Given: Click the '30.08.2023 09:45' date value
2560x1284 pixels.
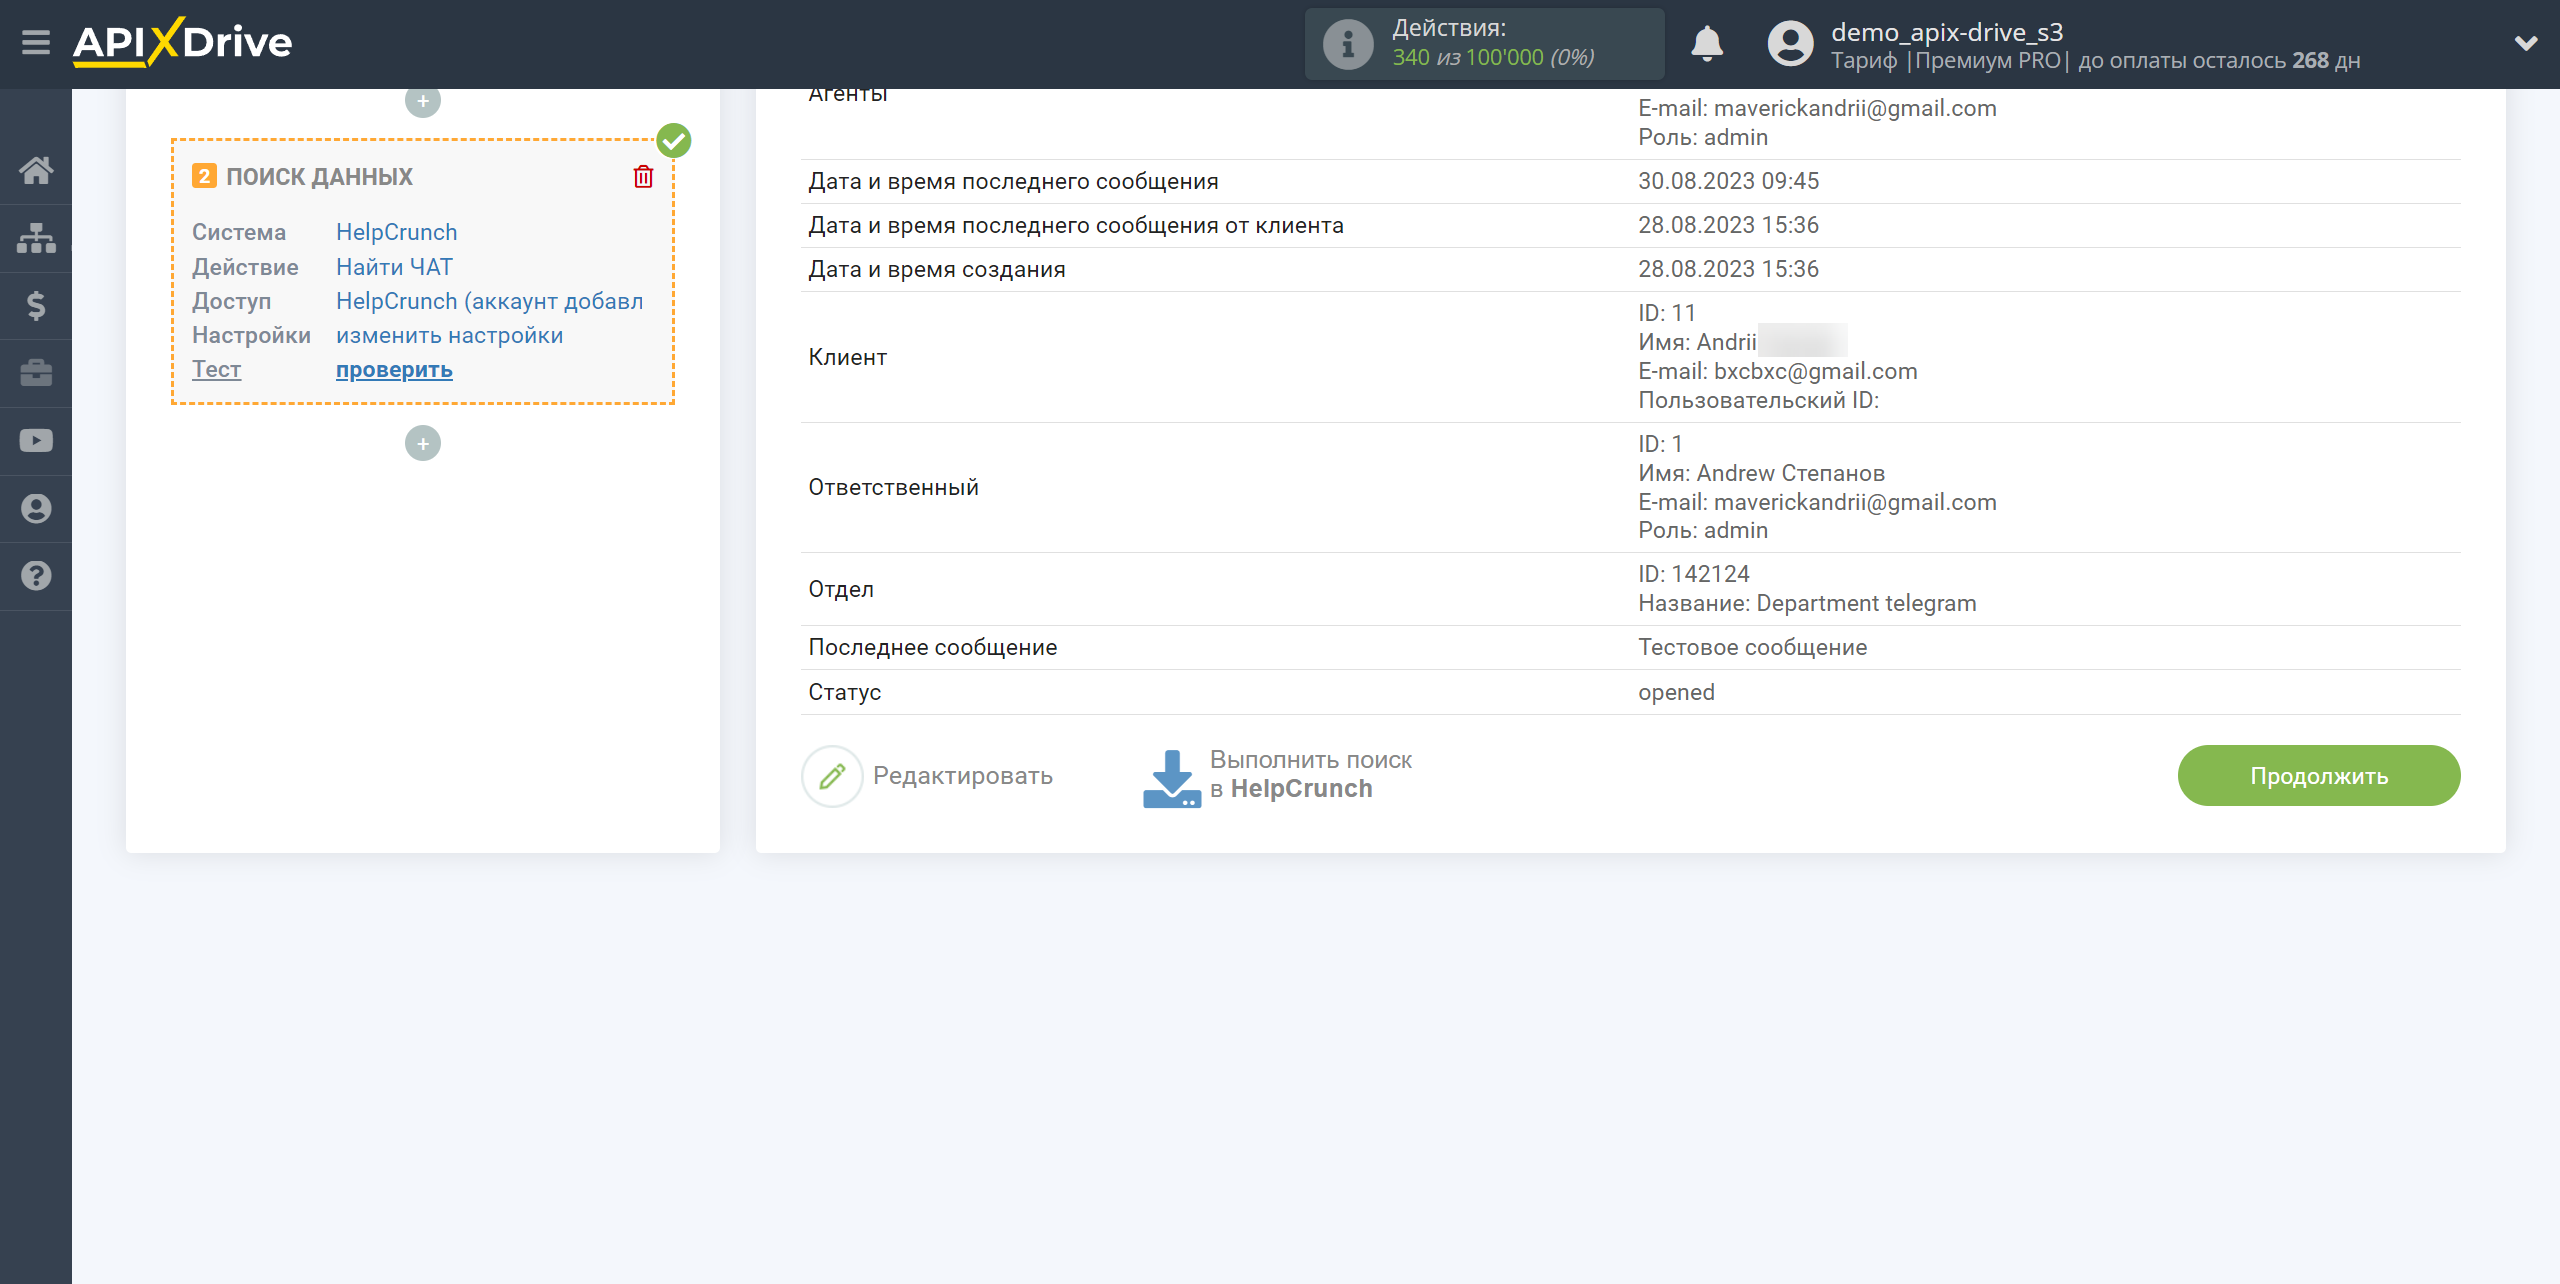Looking at the screenshot, I should pos(1728,181).
